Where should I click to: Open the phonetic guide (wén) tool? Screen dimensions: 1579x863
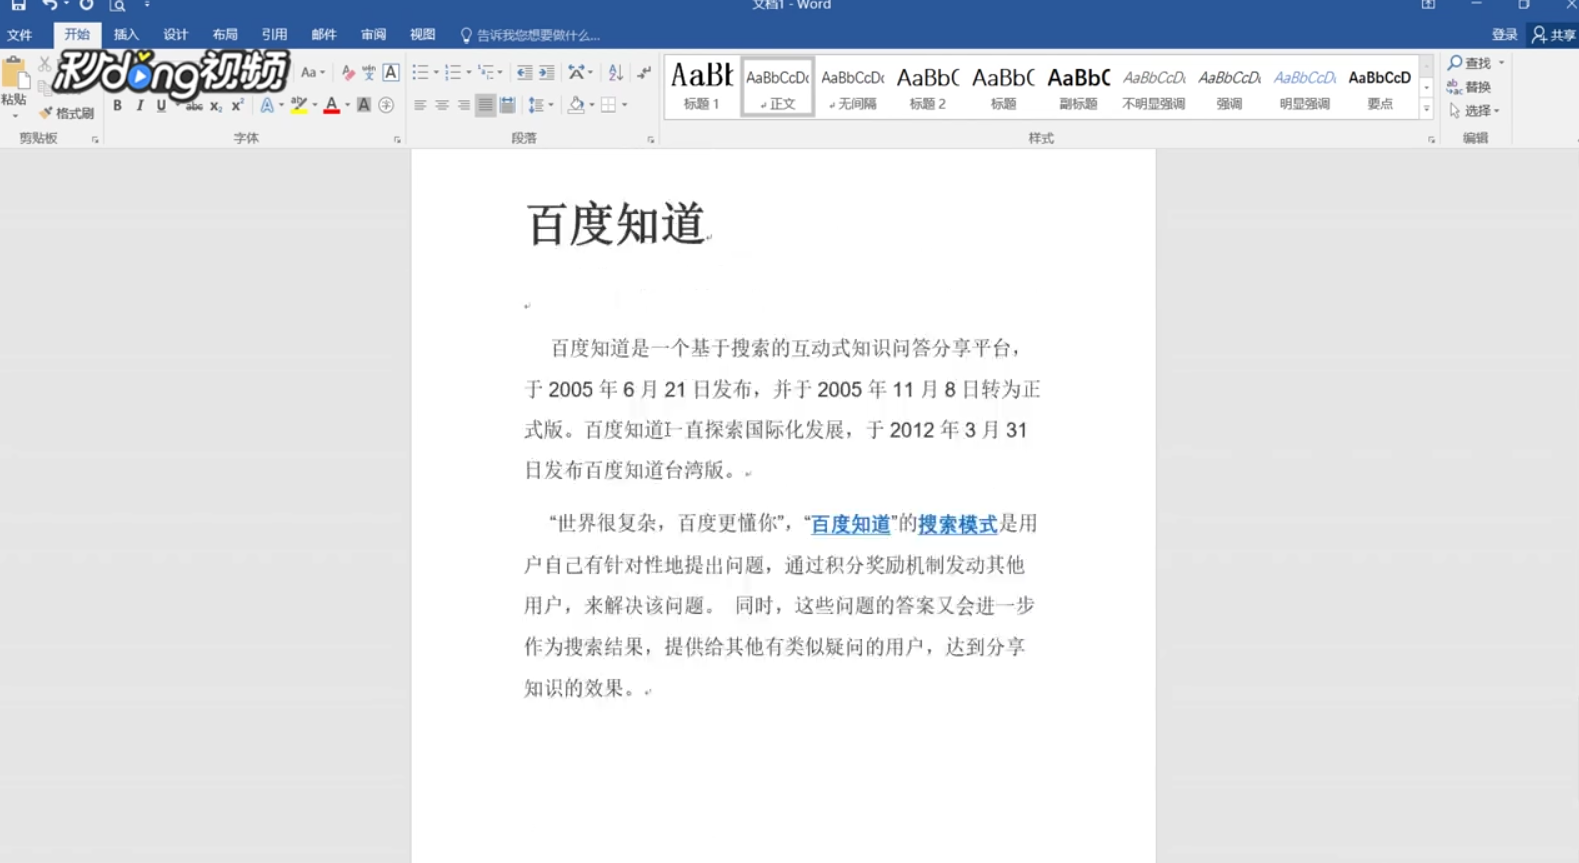[x=369, y=72]
